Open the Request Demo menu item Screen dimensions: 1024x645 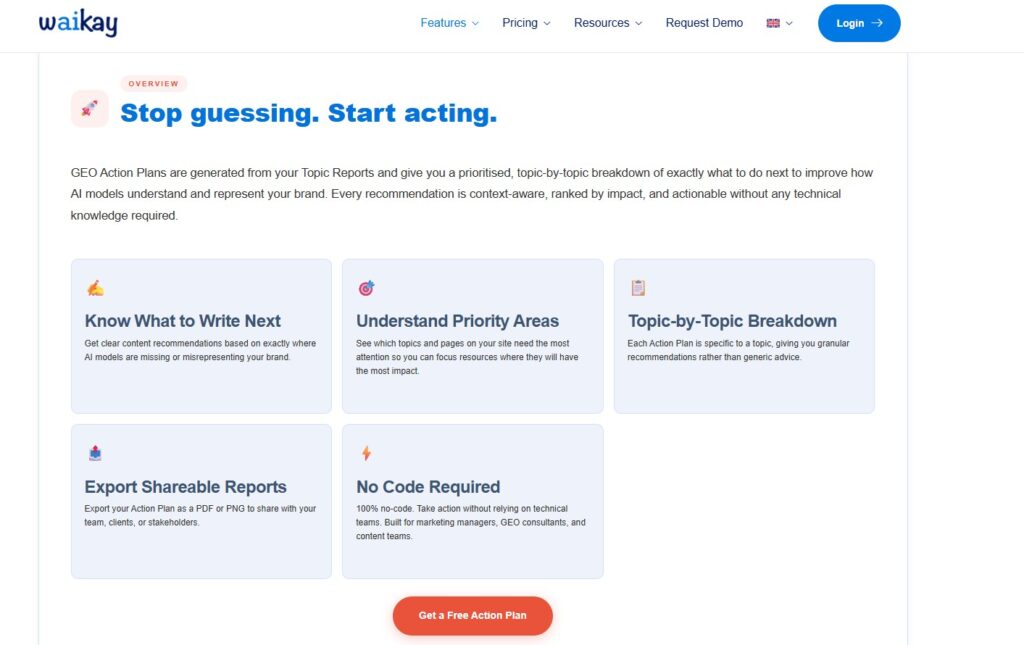pyautogui.click(x=704, y=23)
